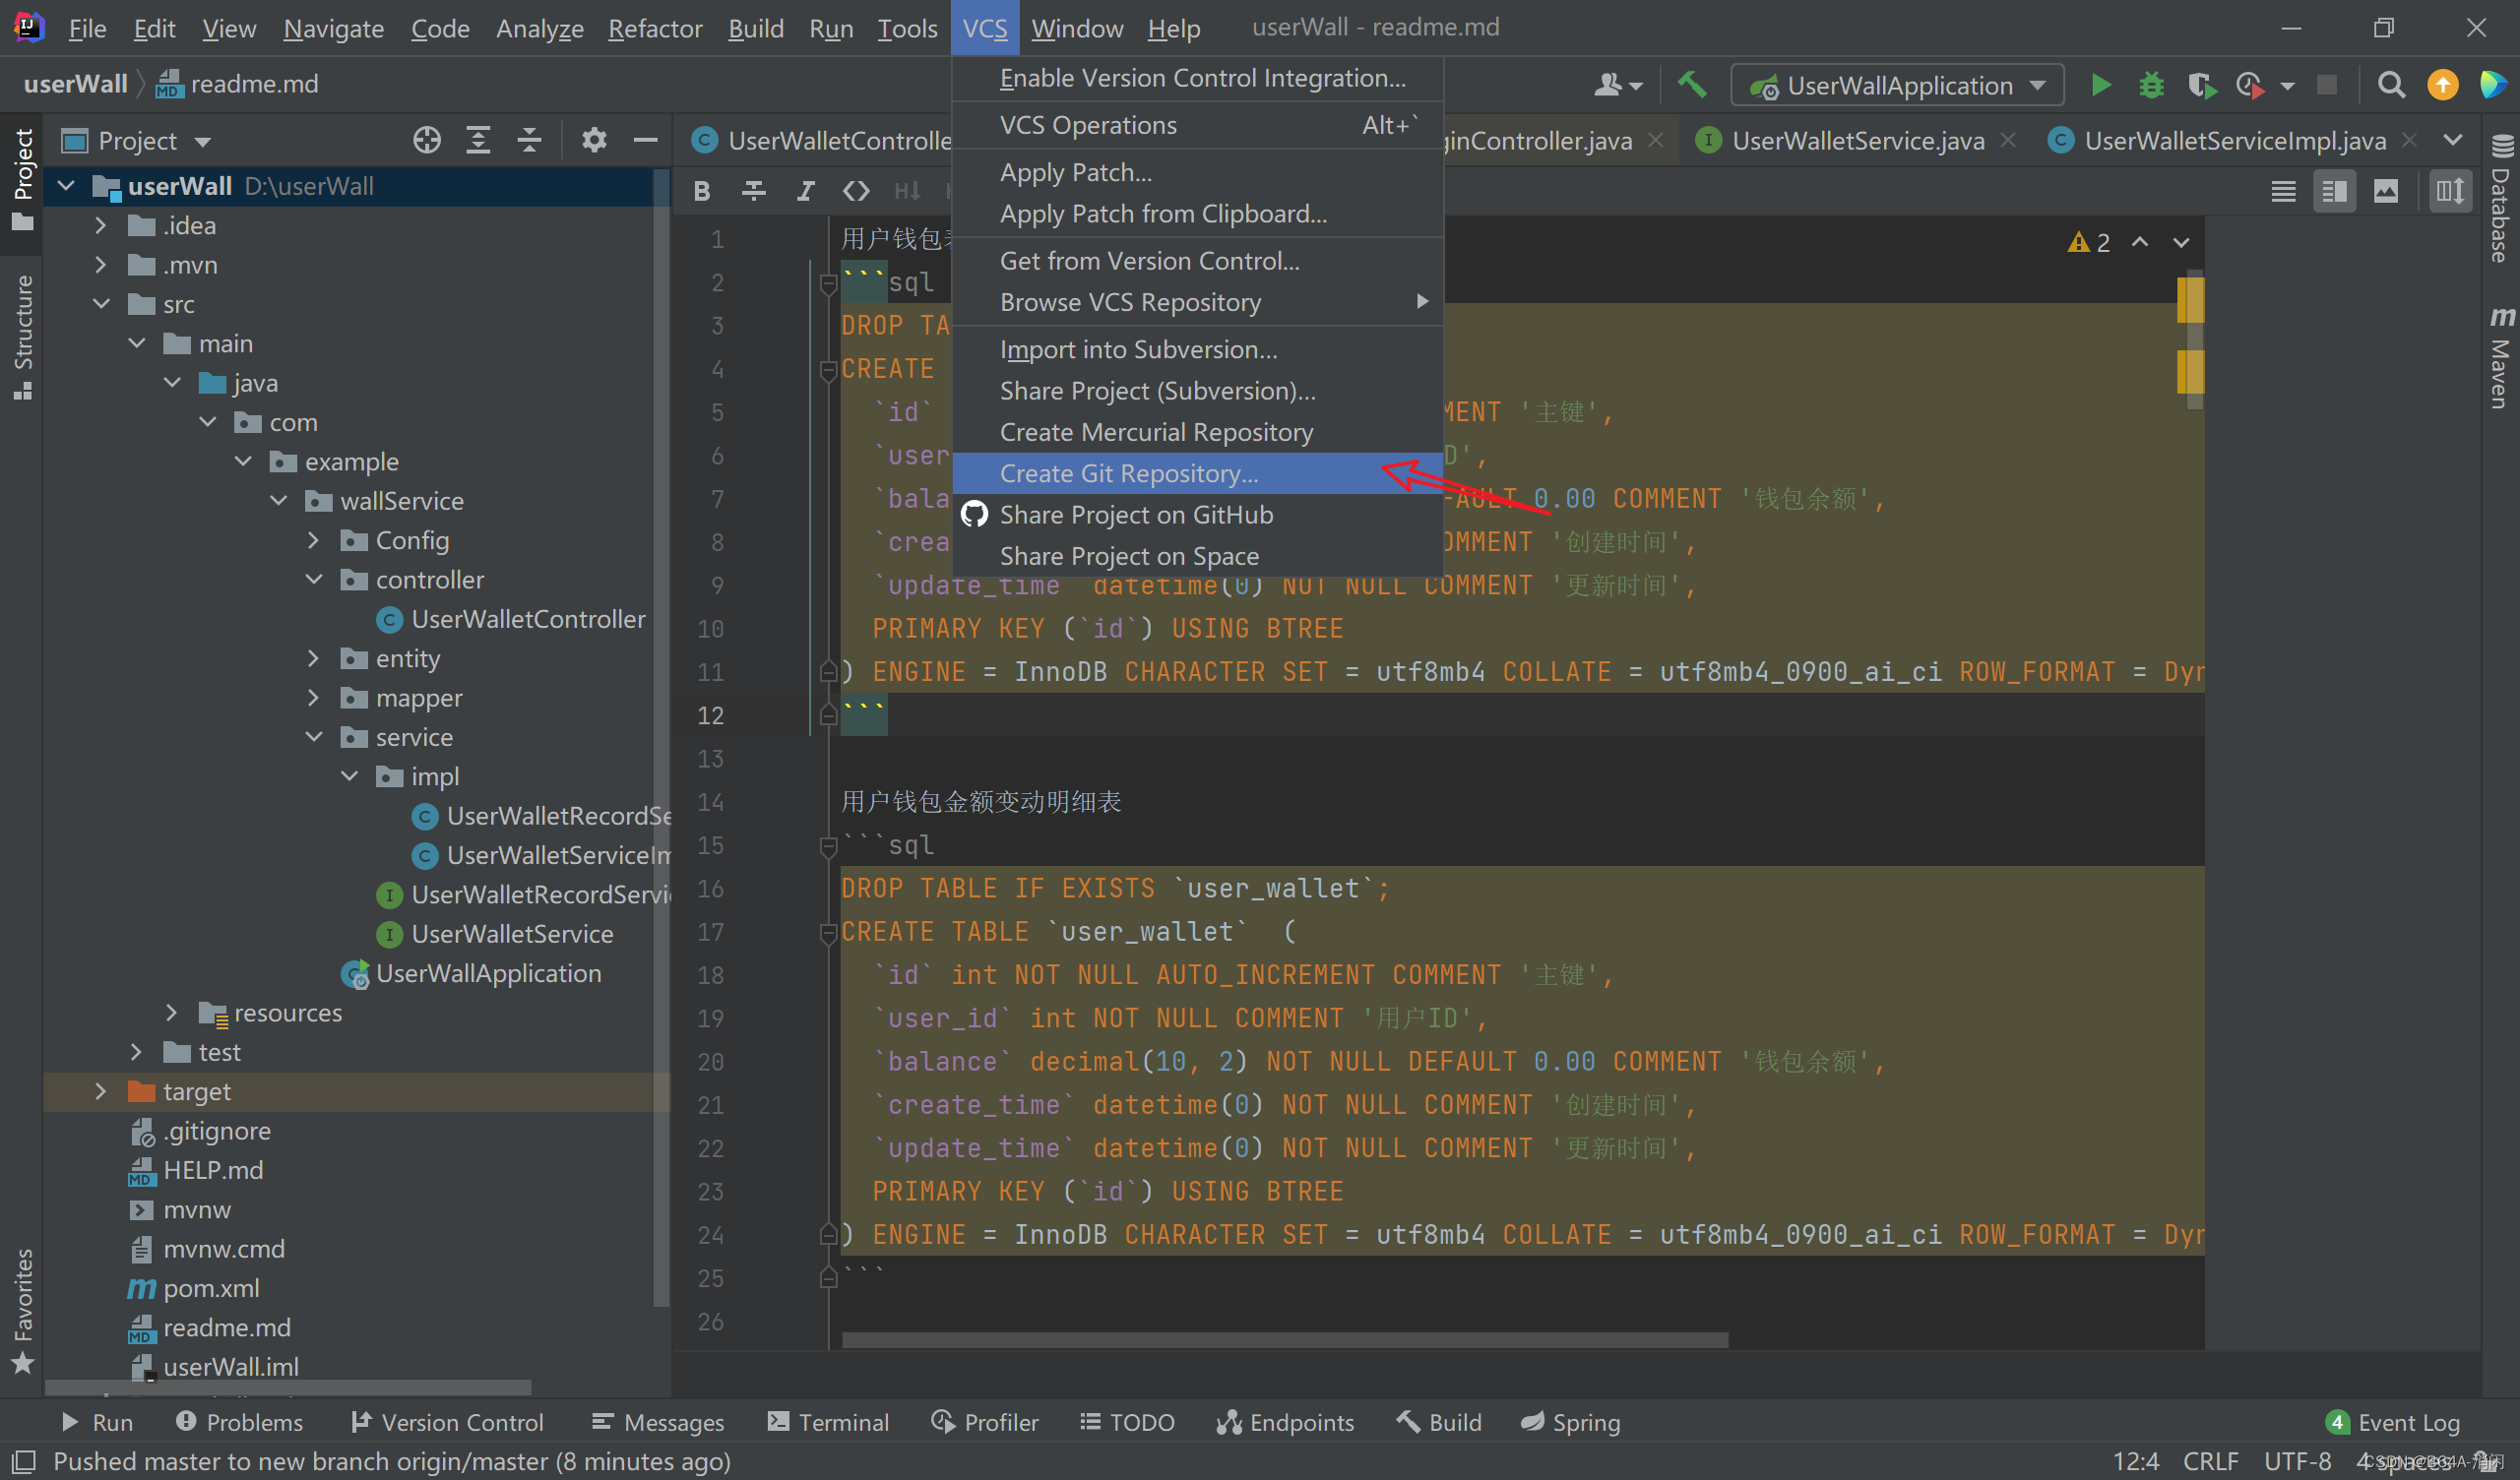2520x1480 pixels.
Task: Open pom.xml in project tree
Action: point(211,1288)
